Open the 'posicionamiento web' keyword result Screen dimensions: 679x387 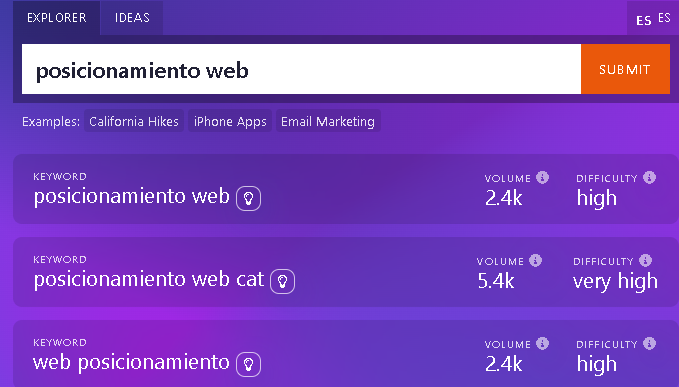pos(132,196)
